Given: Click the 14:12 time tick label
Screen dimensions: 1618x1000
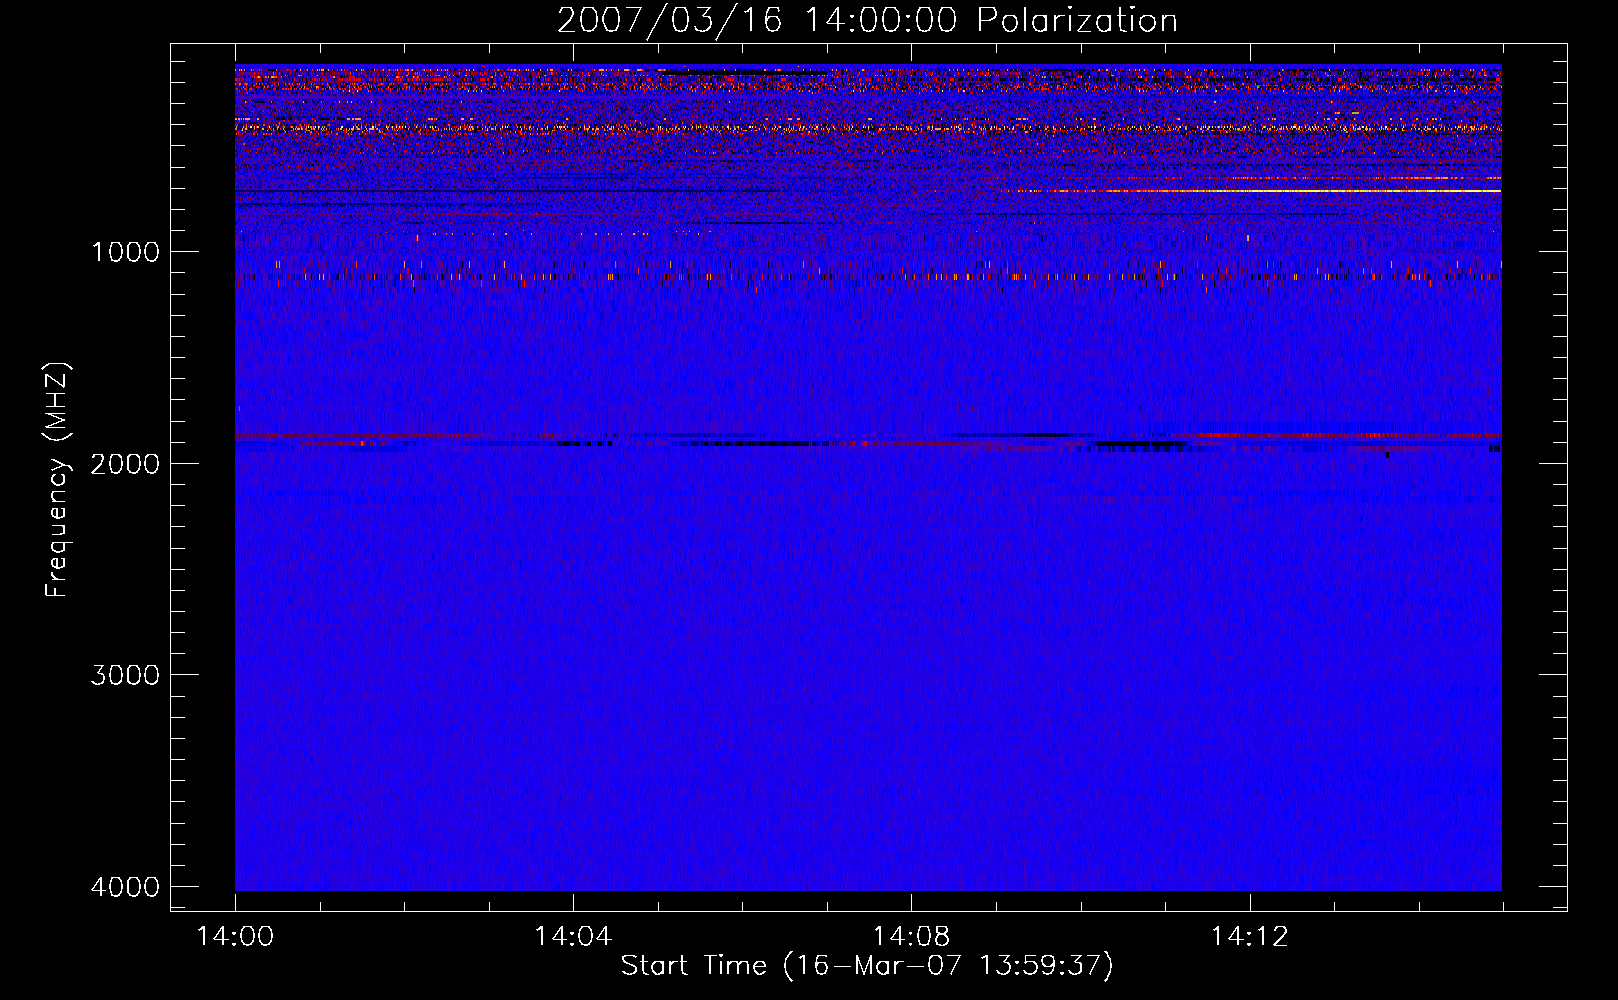Looking at the screenshot, I should (1249, 937).
